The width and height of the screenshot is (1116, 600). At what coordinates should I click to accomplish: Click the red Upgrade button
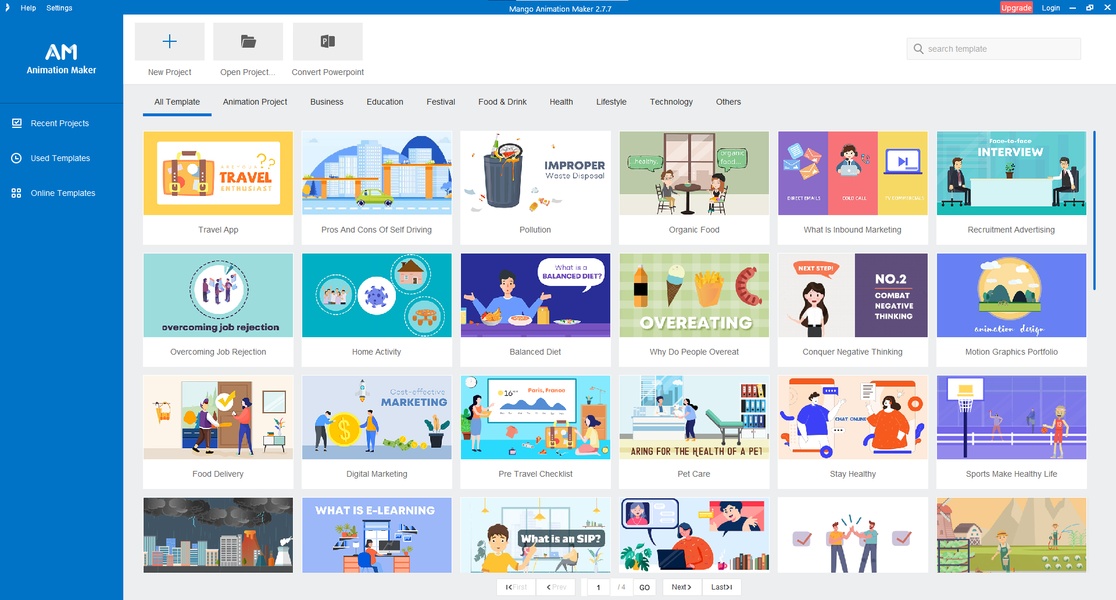(x=1016, y=7)
